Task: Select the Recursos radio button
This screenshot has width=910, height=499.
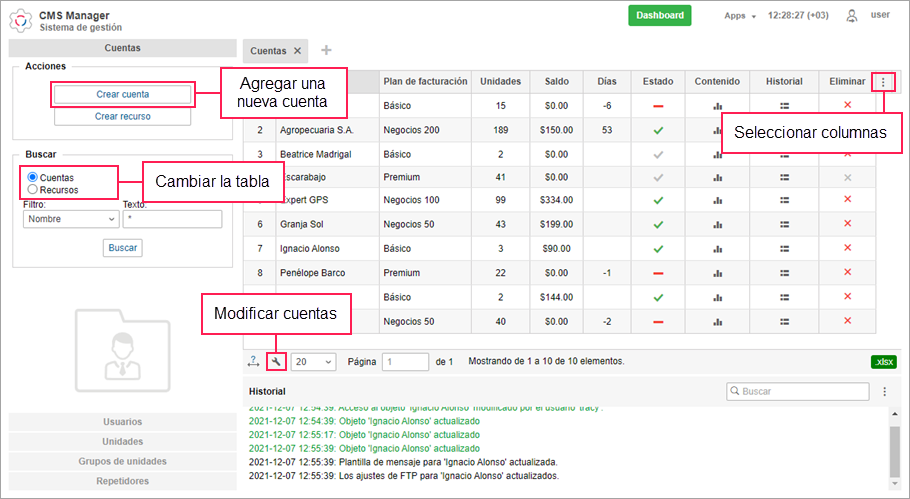Action: coord(32,189)
